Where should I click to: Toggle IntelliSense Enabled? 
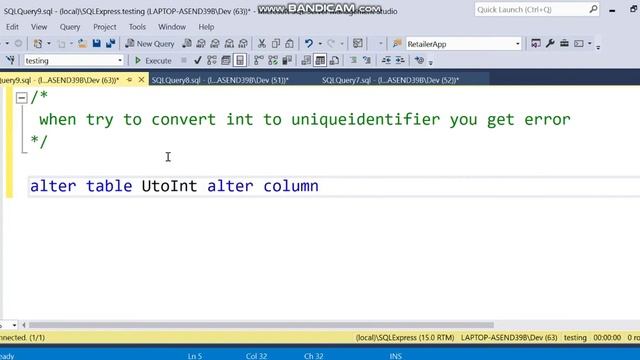coord(240,60)
